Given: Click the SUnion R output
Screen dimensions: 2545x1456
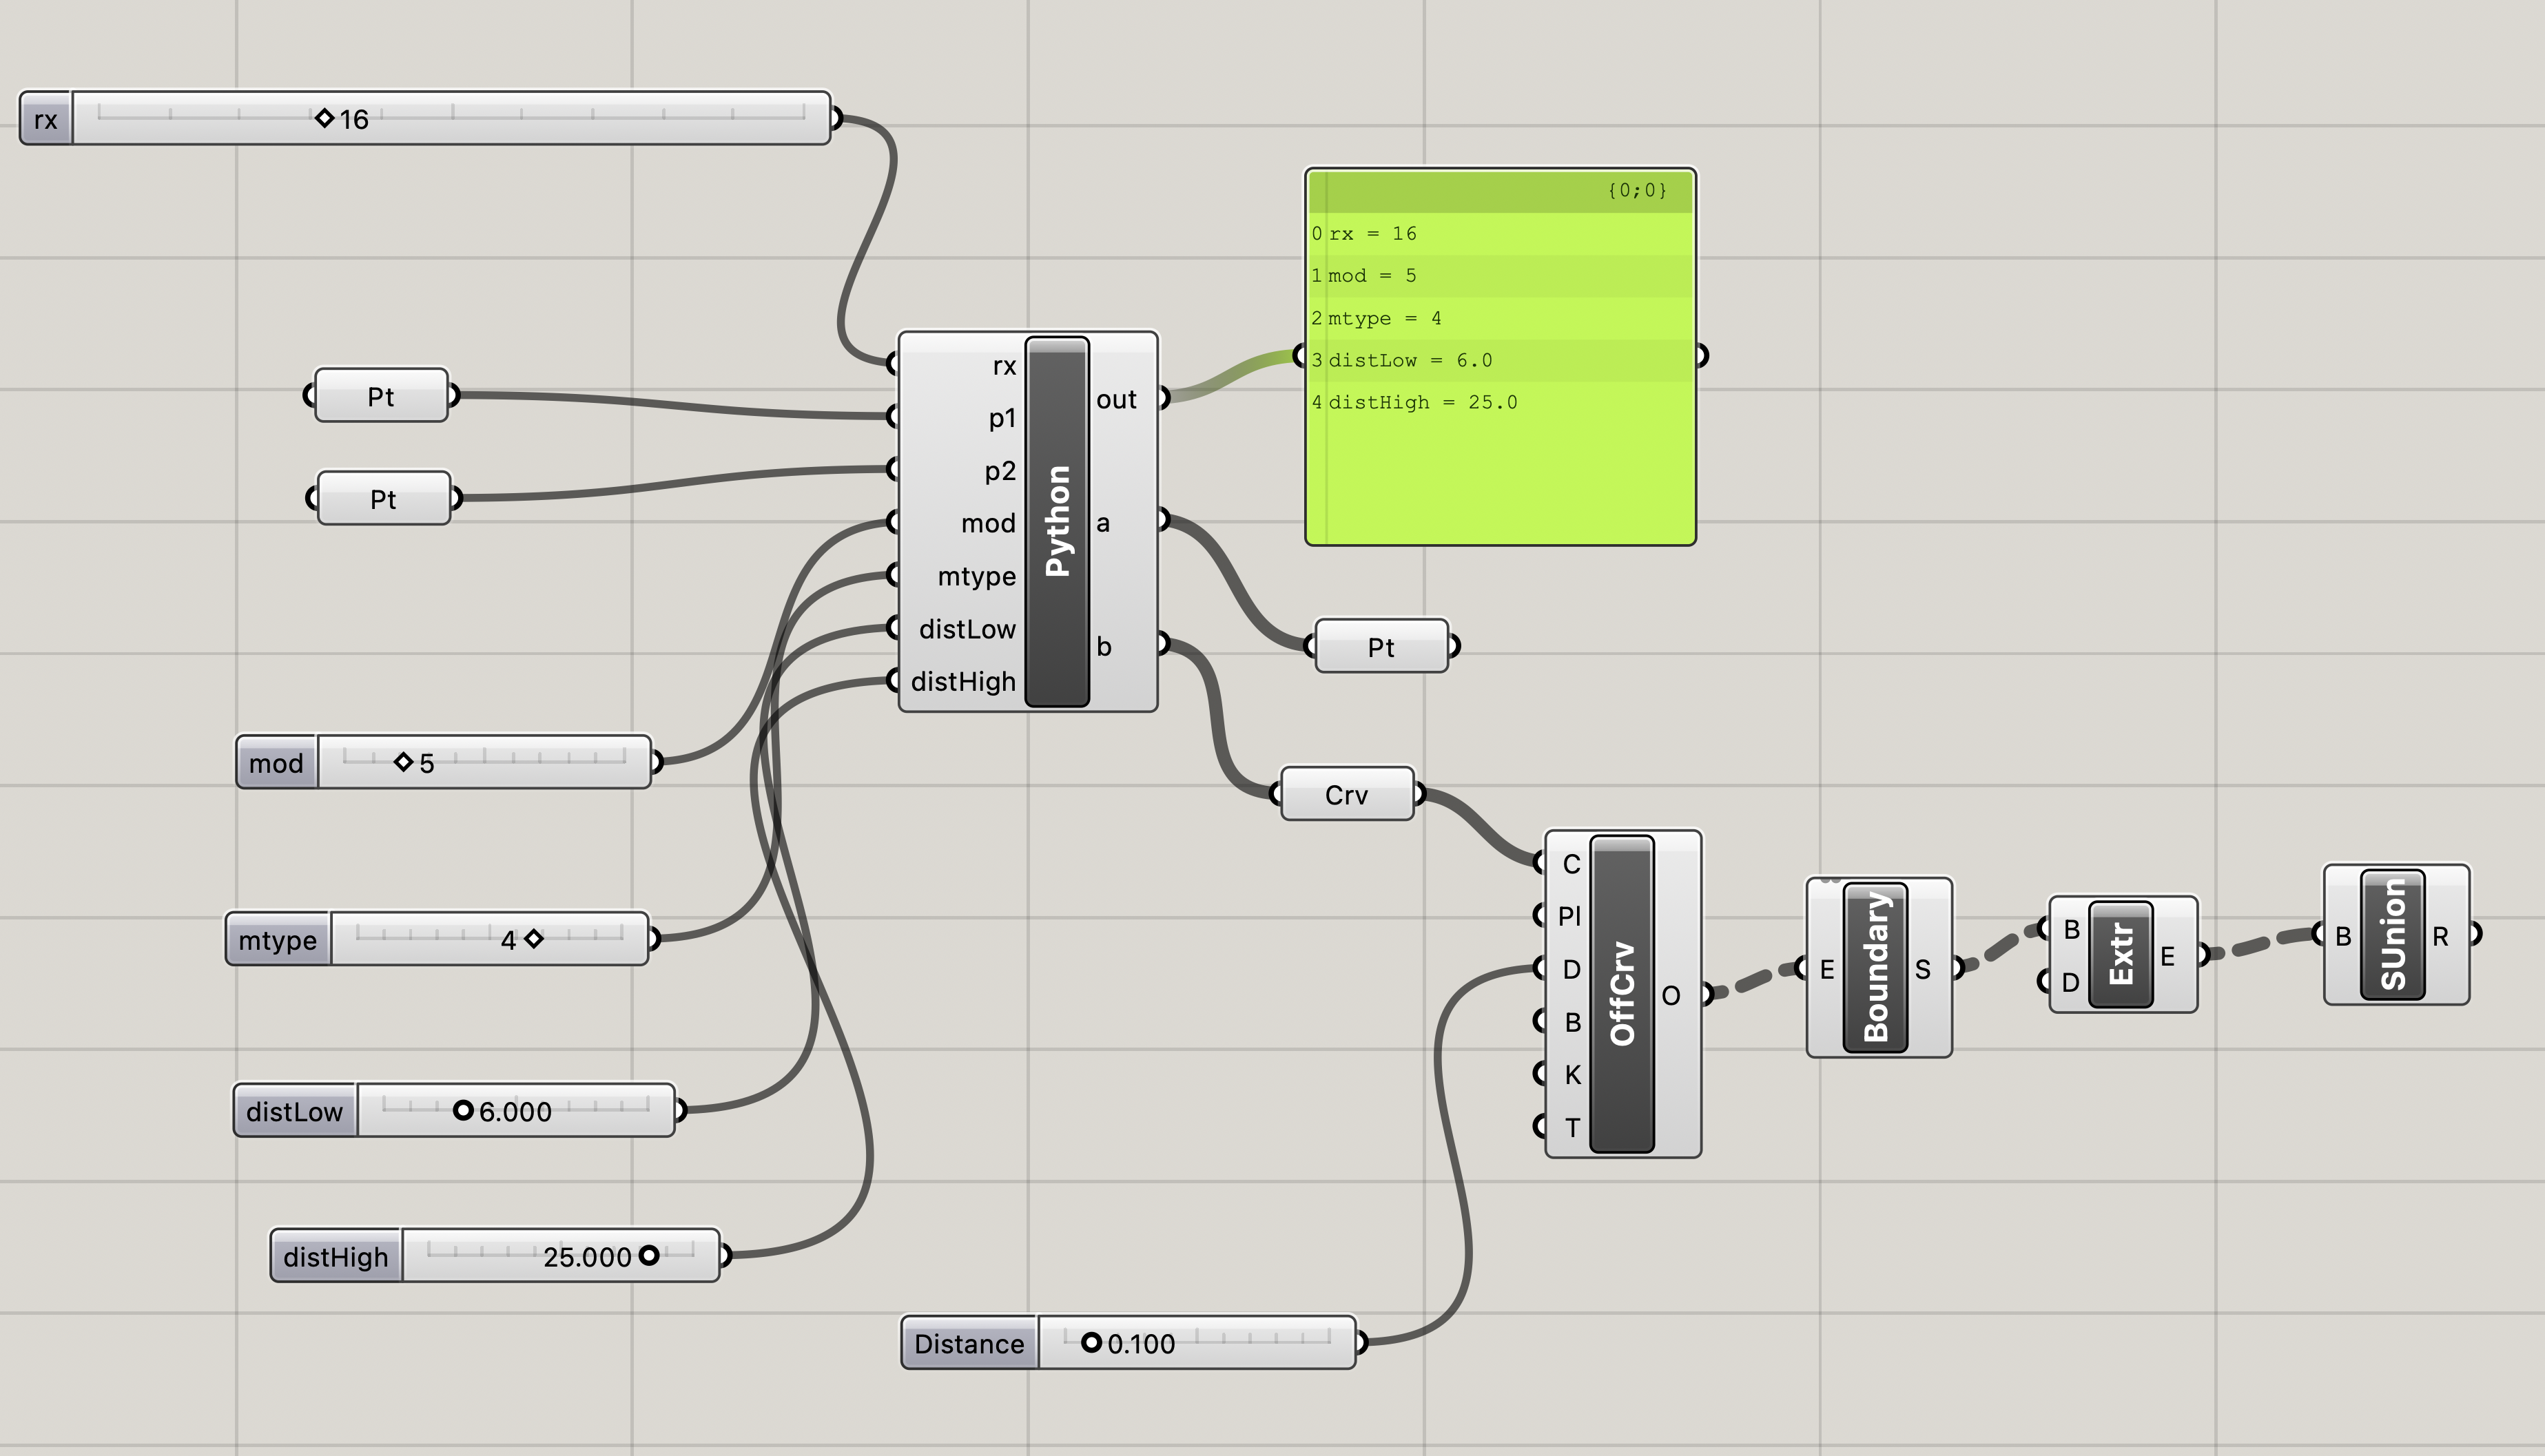Looking at the screenshot, I should (x=2440, y=936).
